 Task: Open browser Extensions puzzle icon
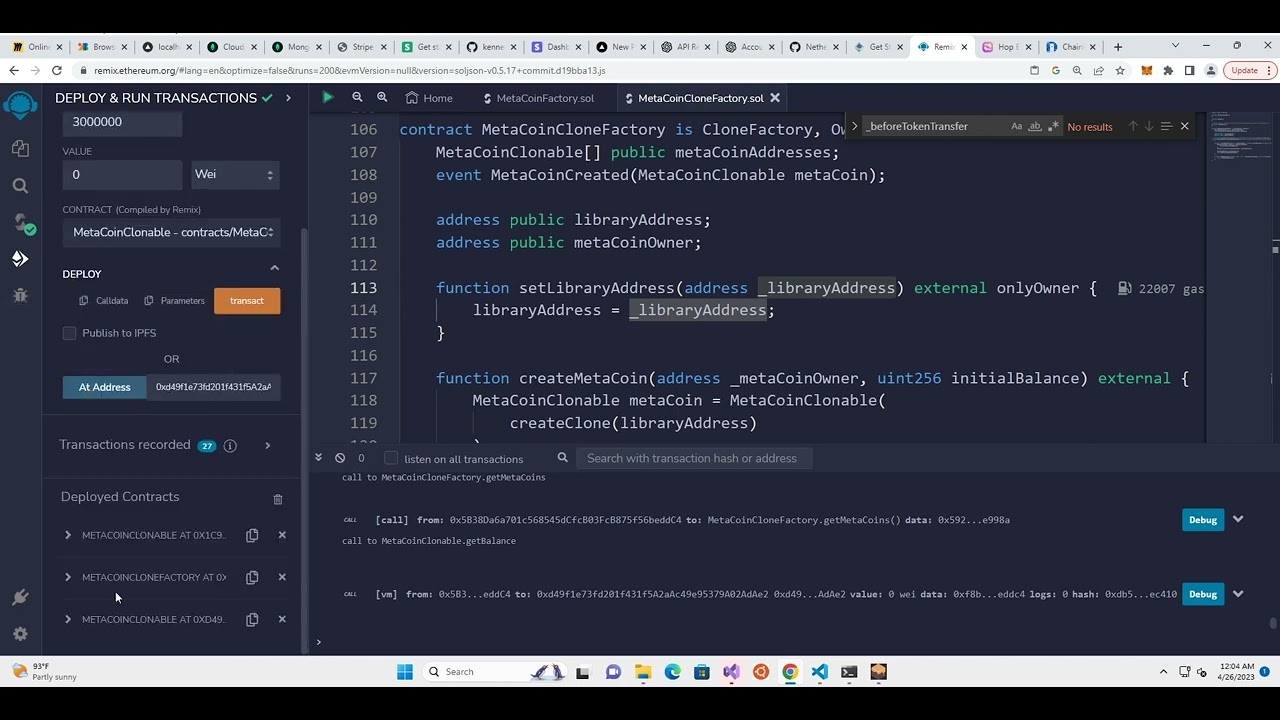point(1168,71)
